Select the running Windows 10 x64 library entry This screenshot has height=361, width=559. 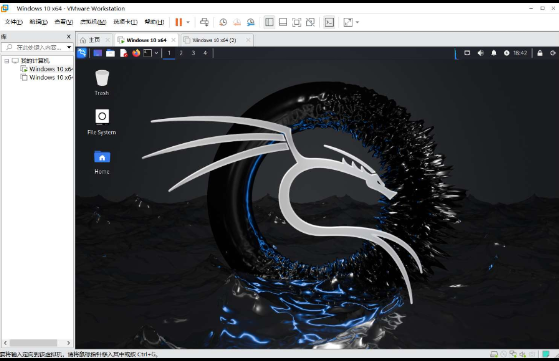[x=47, y=69]
